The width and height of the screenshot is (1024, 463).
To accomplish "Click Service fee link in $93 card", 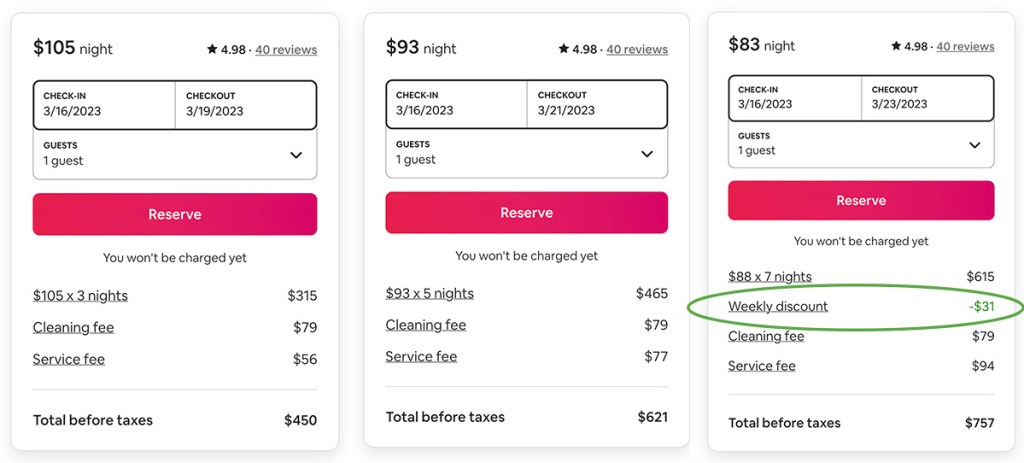I will click(x=421, y=357).
